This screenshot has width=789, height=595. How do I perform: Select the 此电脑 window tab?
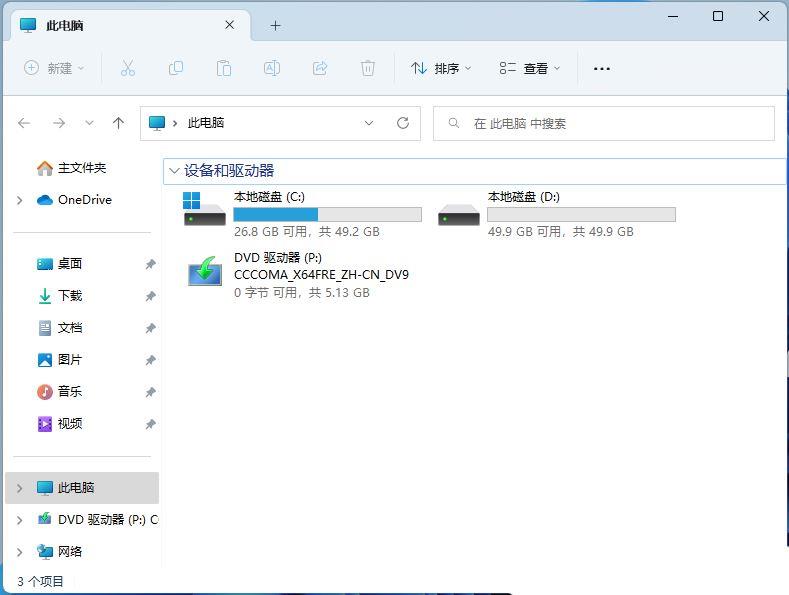130,25
